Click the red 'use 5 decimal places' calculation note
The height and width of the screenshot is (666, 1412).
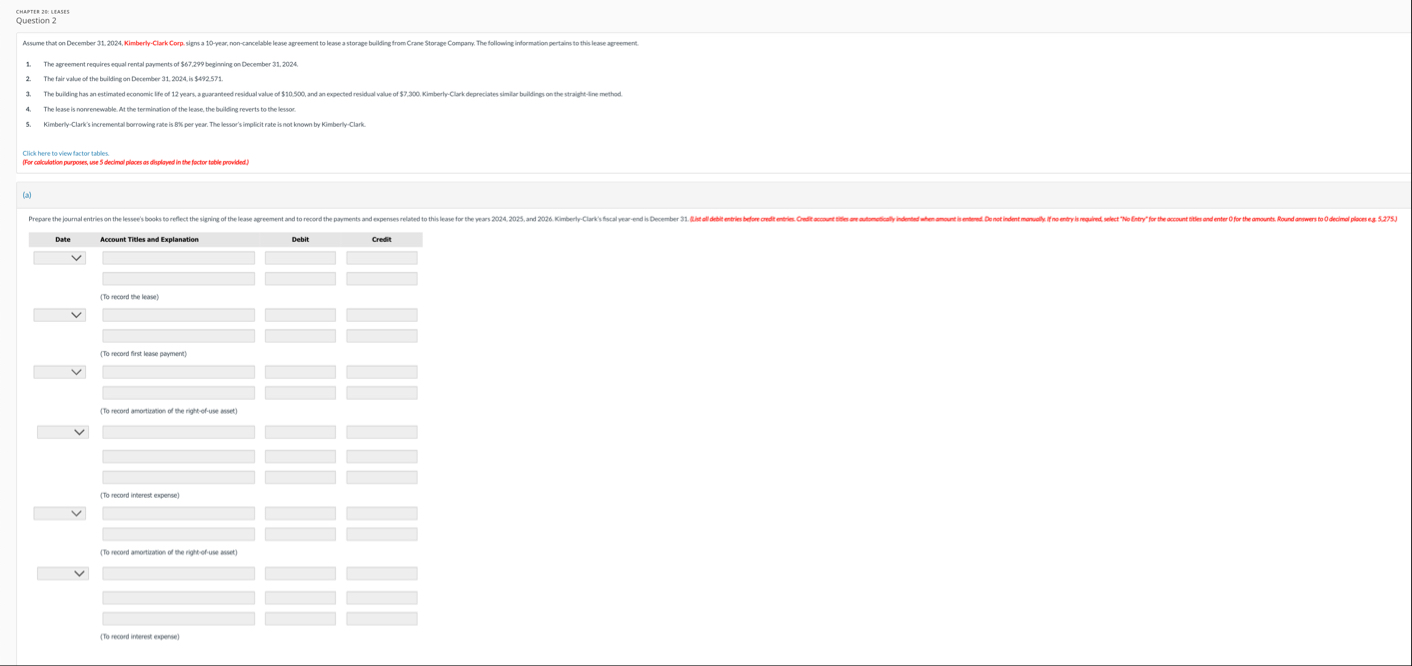tap(135, 162)
